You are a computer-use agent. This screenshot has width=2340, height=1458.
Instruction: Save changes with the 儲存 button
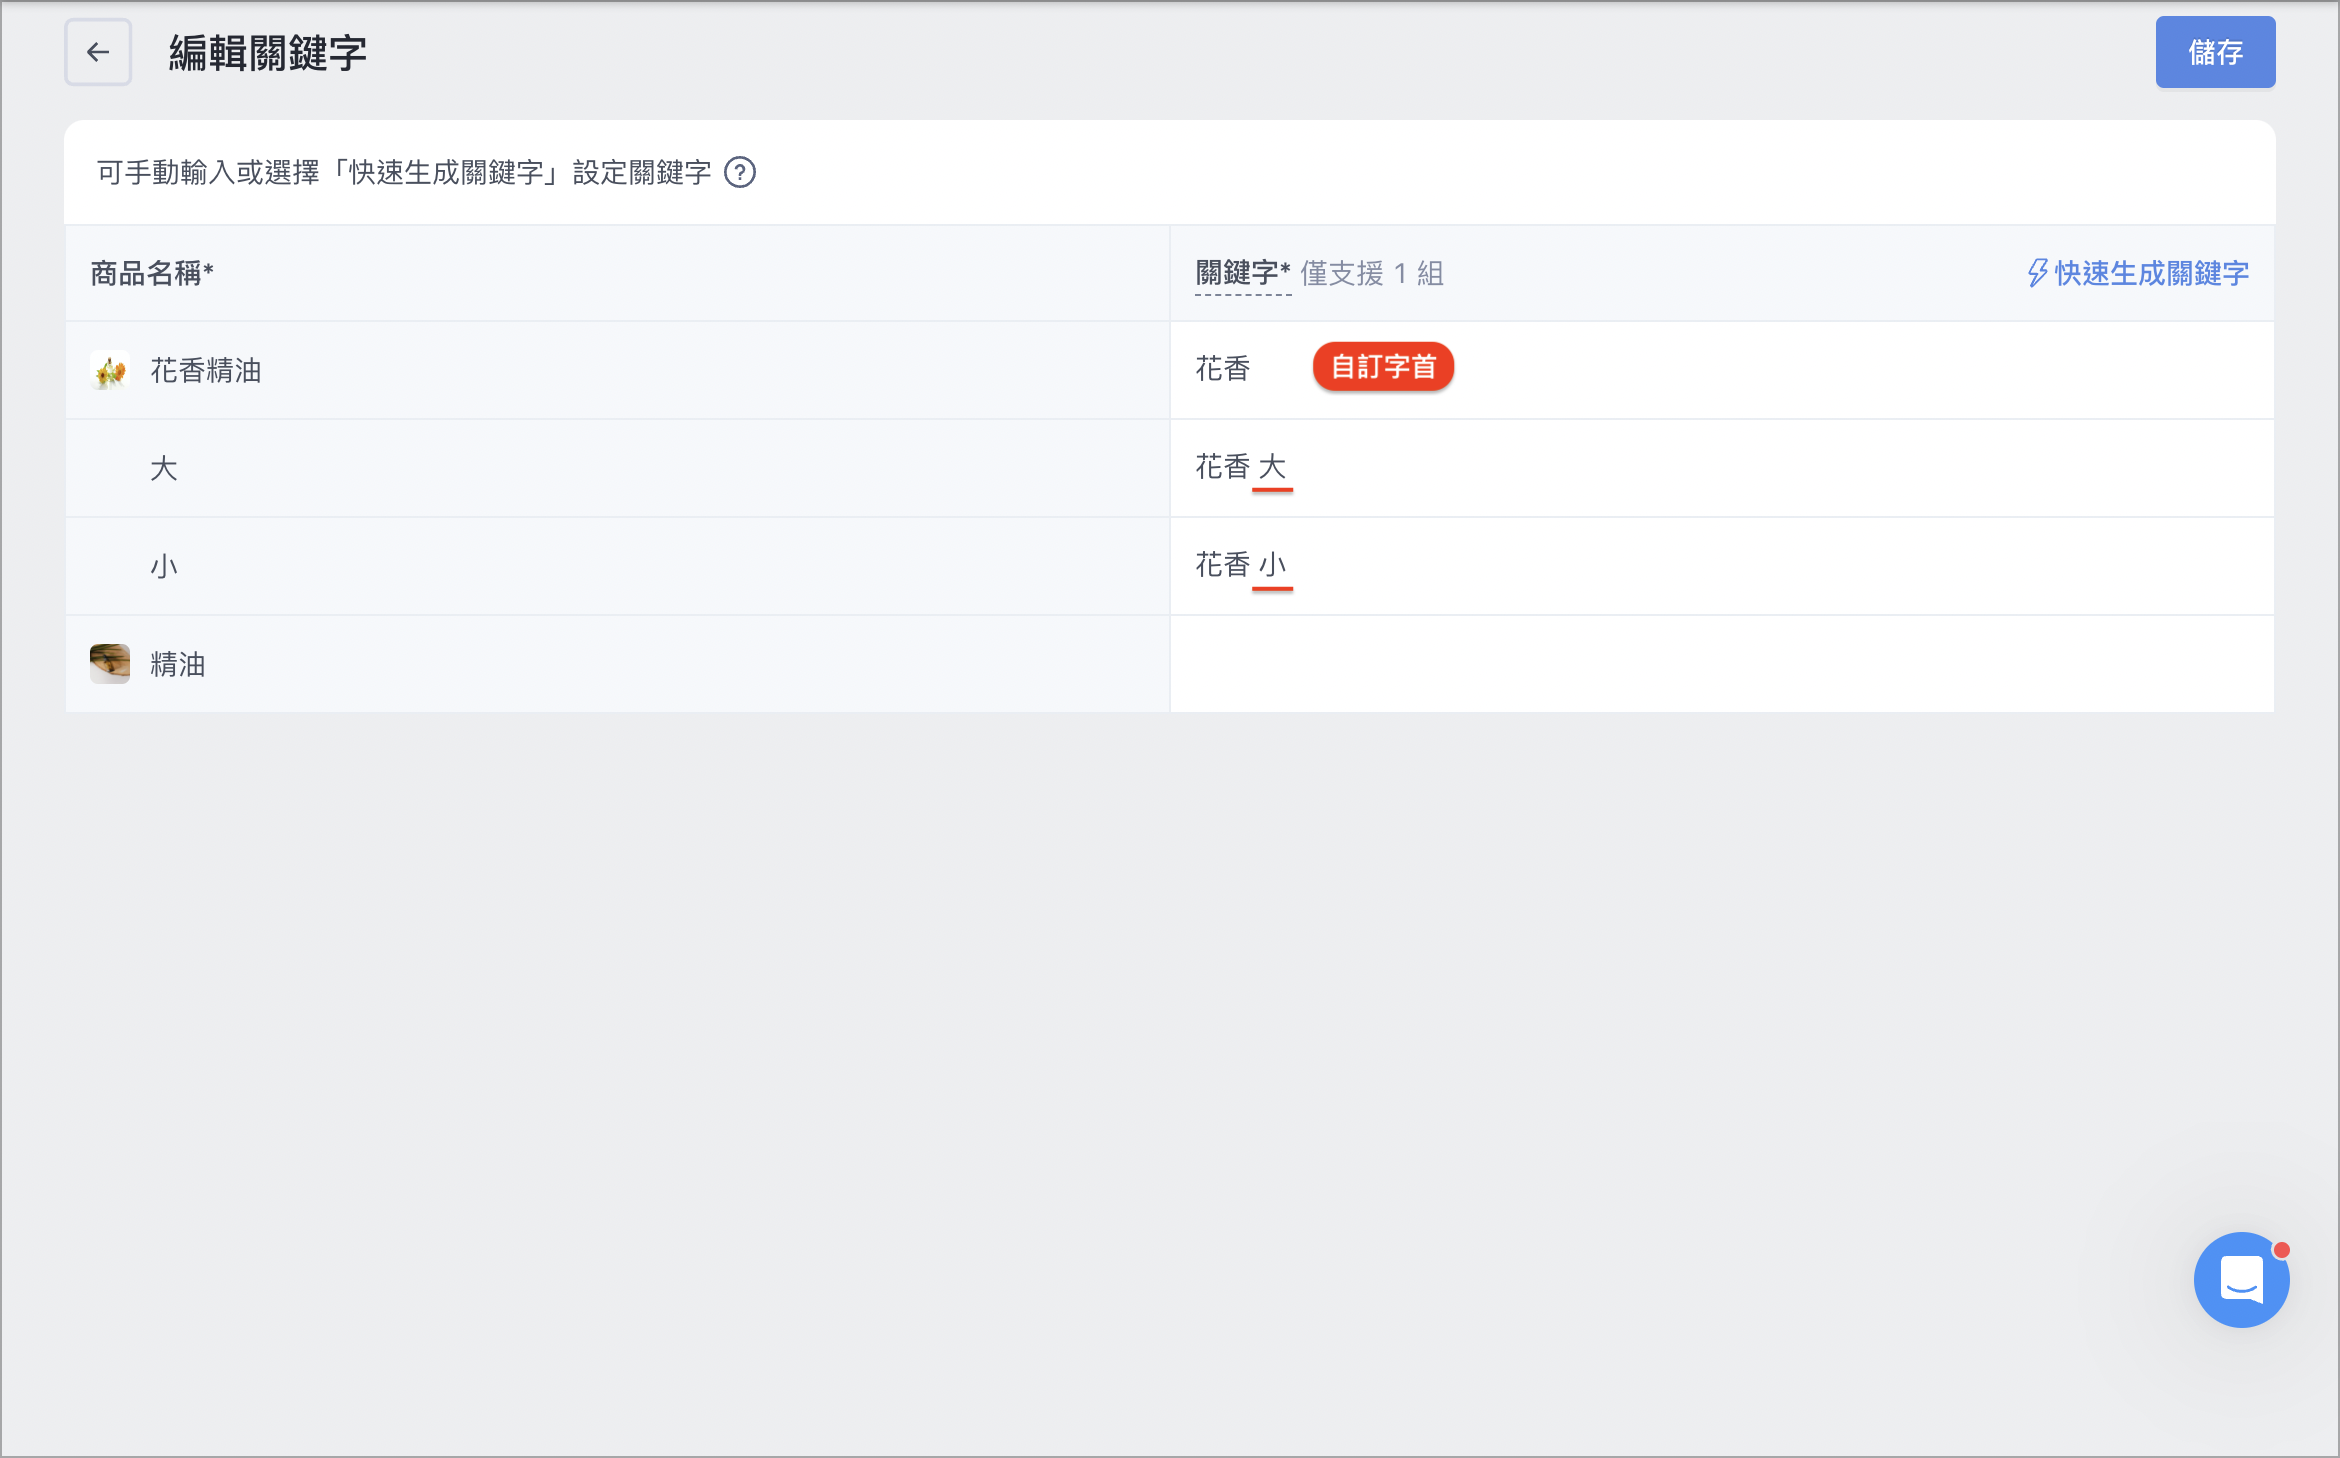(2215, 52)
